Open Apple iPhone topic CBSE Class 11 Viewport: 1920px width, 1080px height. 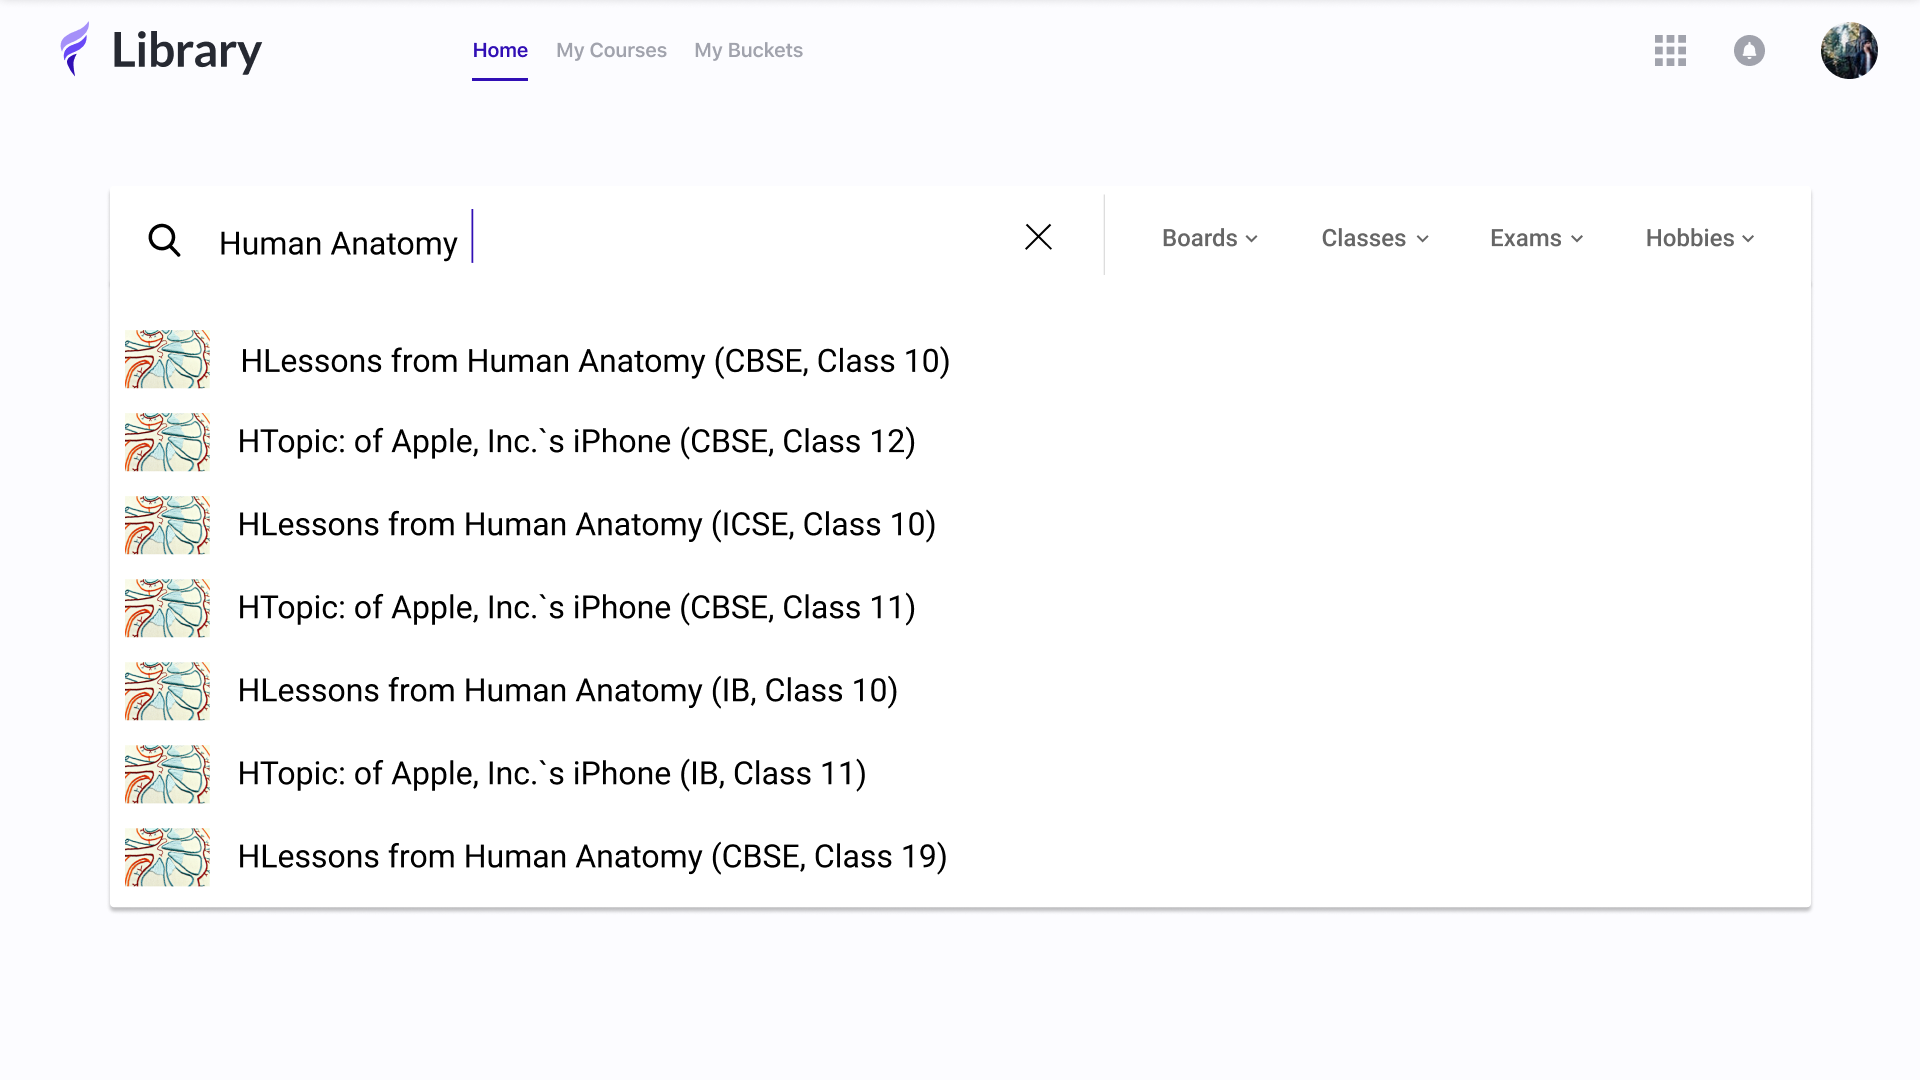point(576,608)
